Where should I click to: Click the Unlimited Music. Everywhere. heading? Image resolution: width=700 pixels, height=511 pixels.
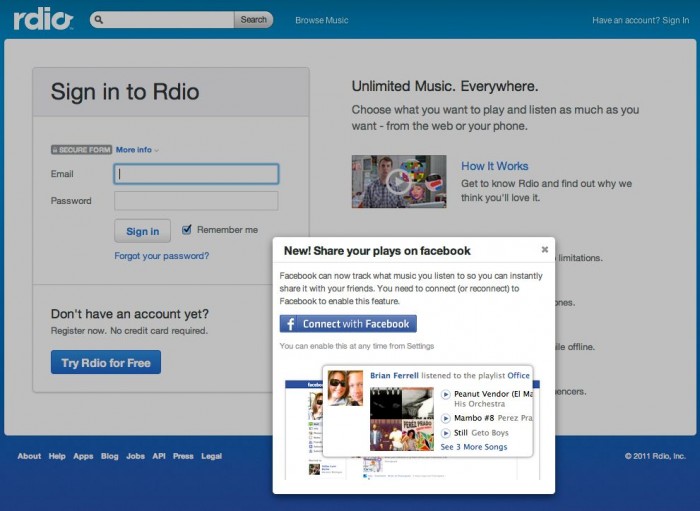(445, 86)
